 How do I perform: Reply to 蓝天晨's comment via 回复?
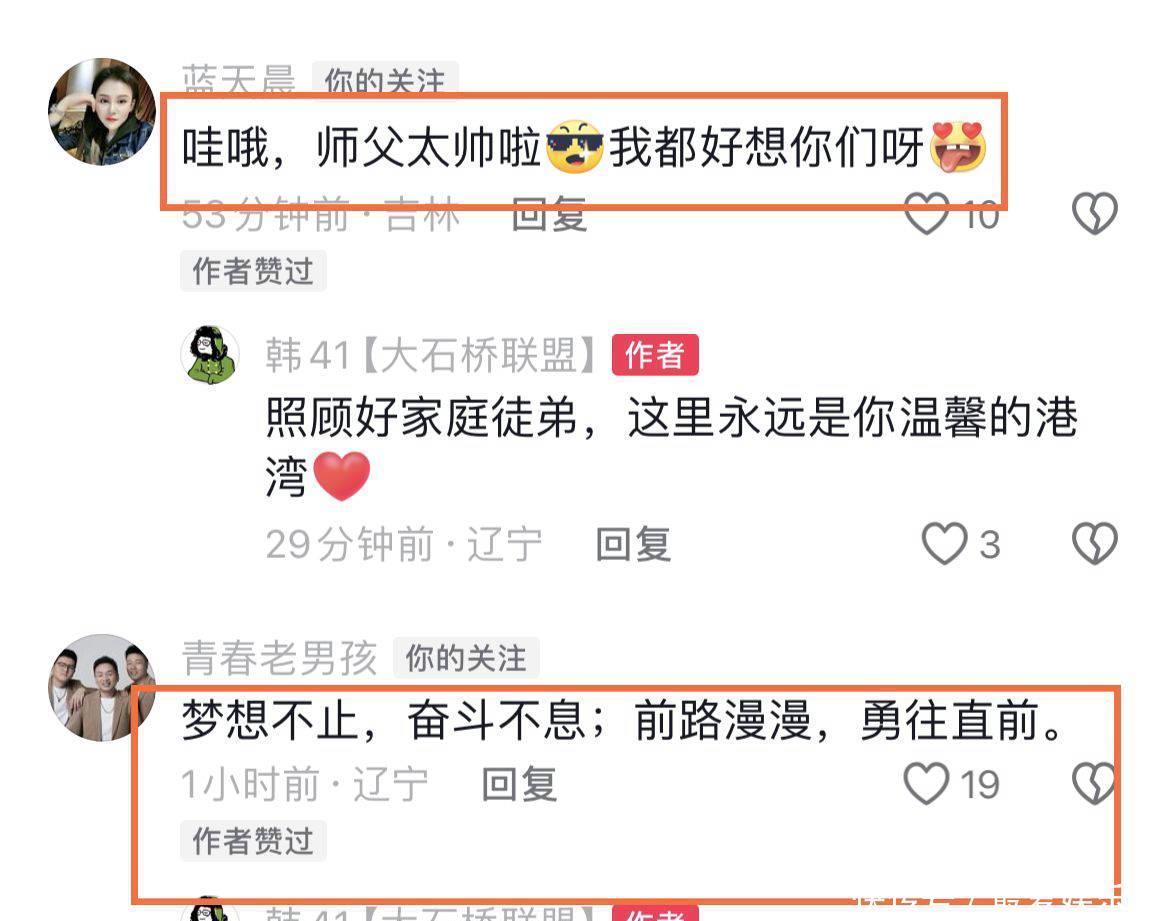tap(549, 215)
